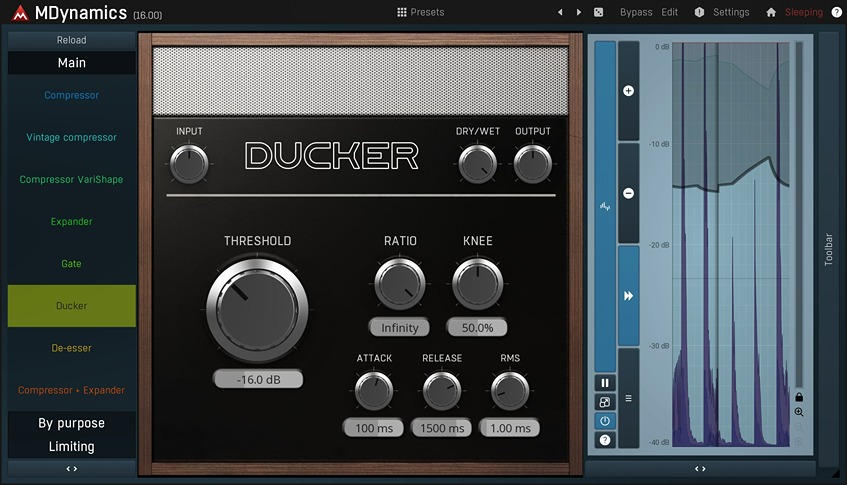Select the De-esser device

tap(71, 348)
